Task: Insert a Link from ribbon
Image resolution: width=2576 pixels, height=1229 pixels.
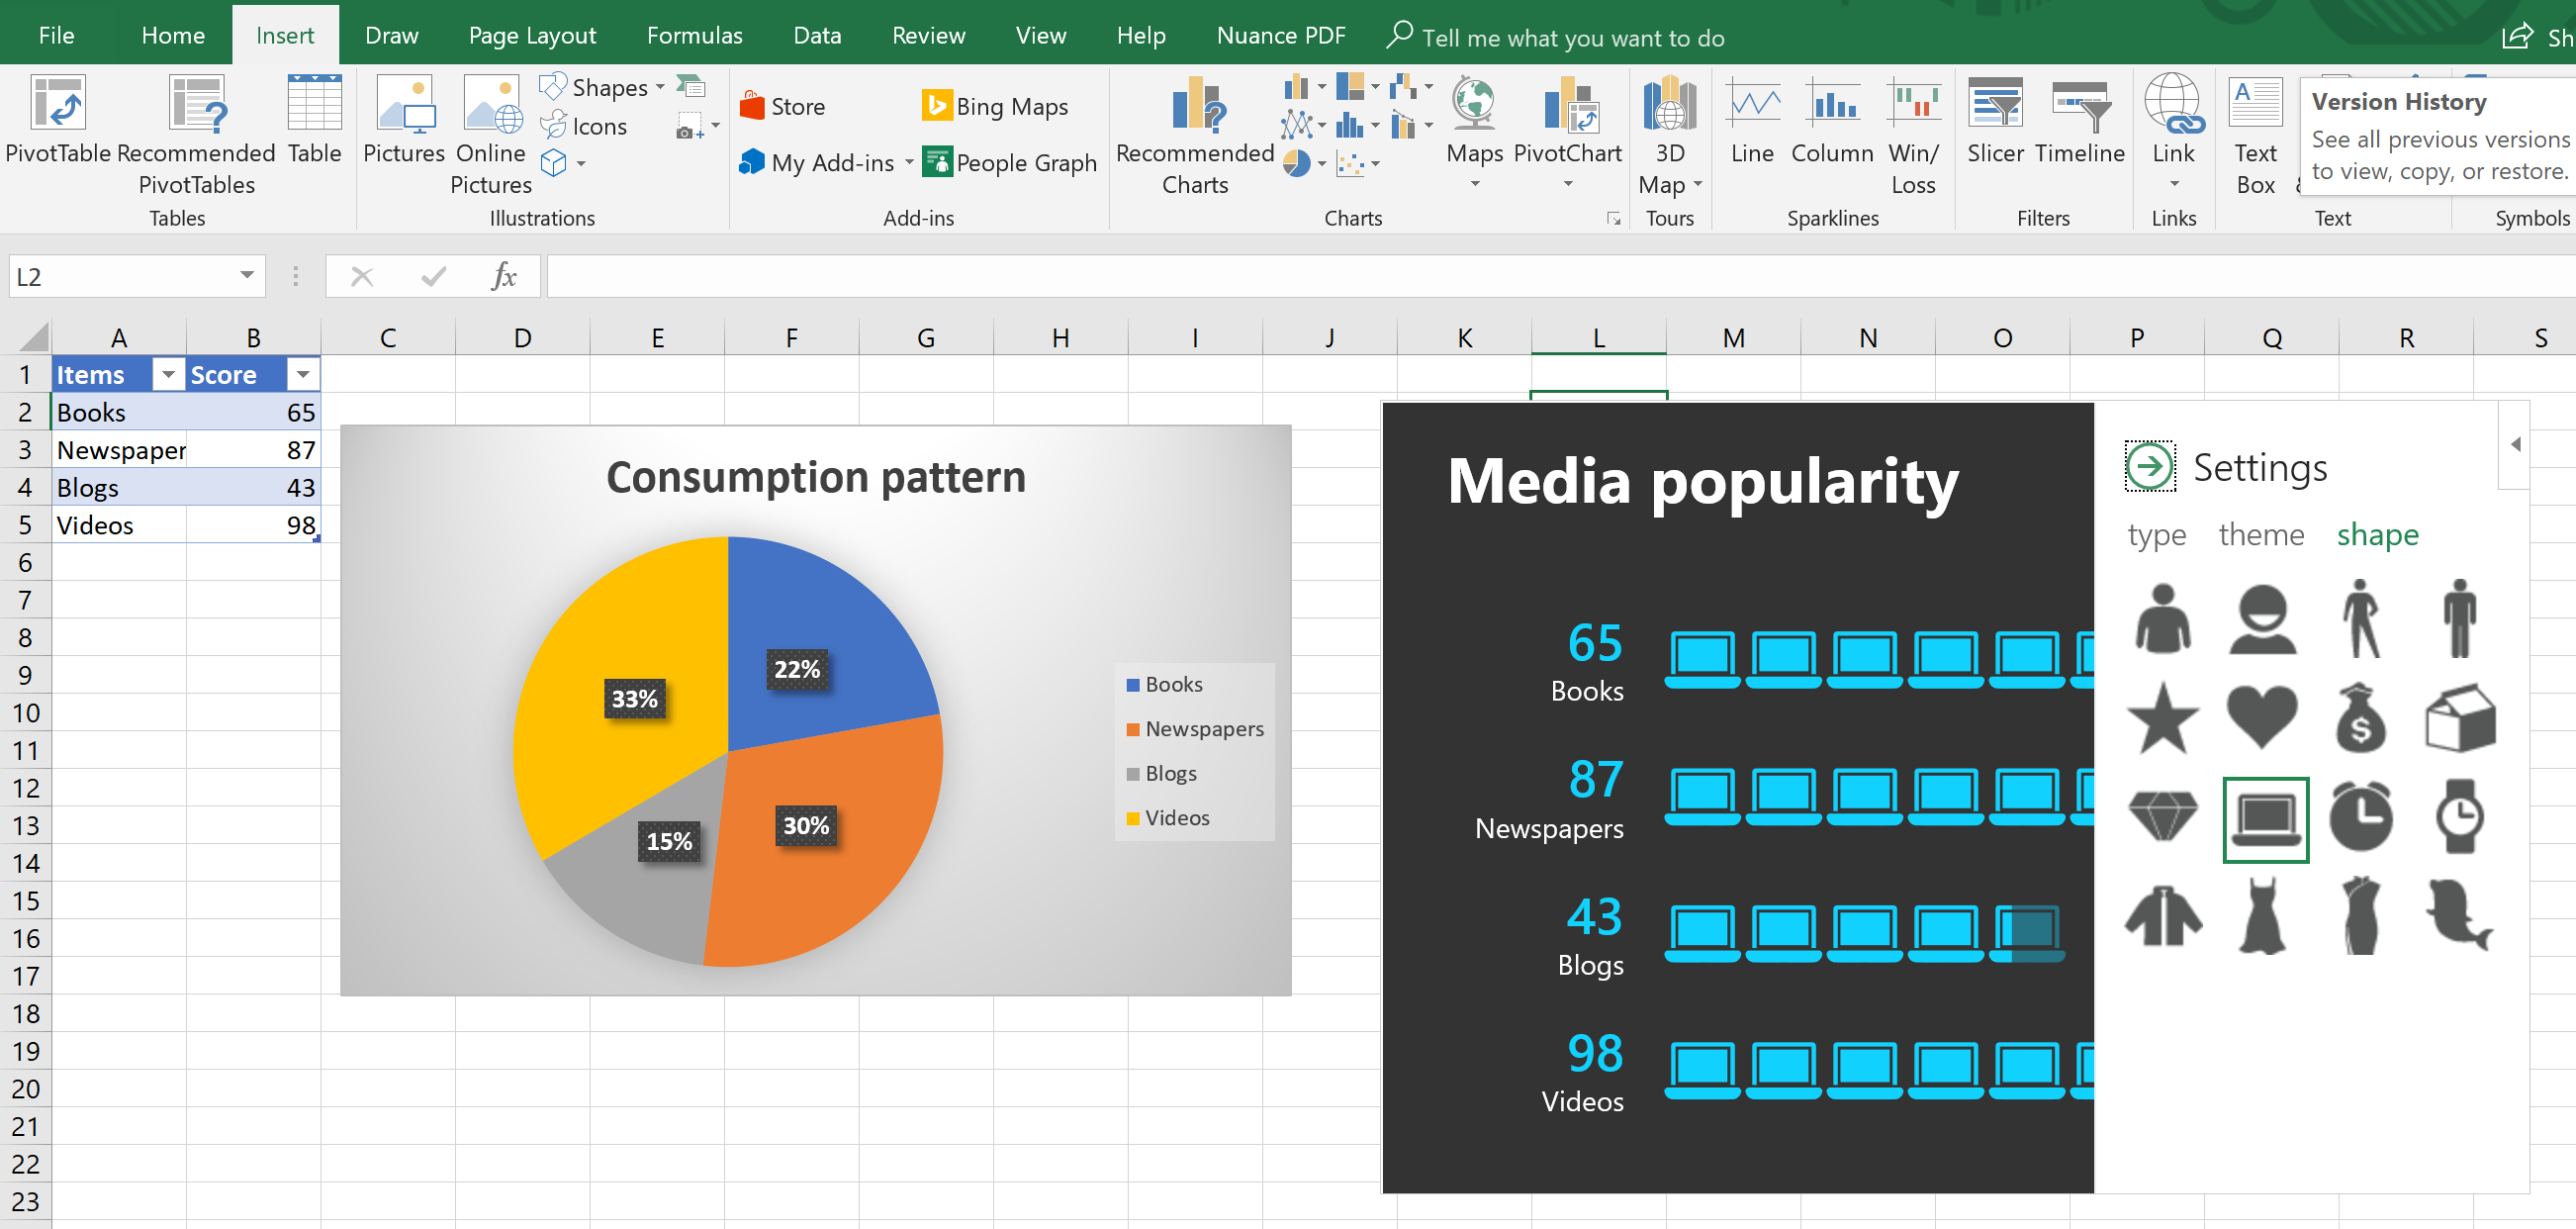Action: [2173, 130]
